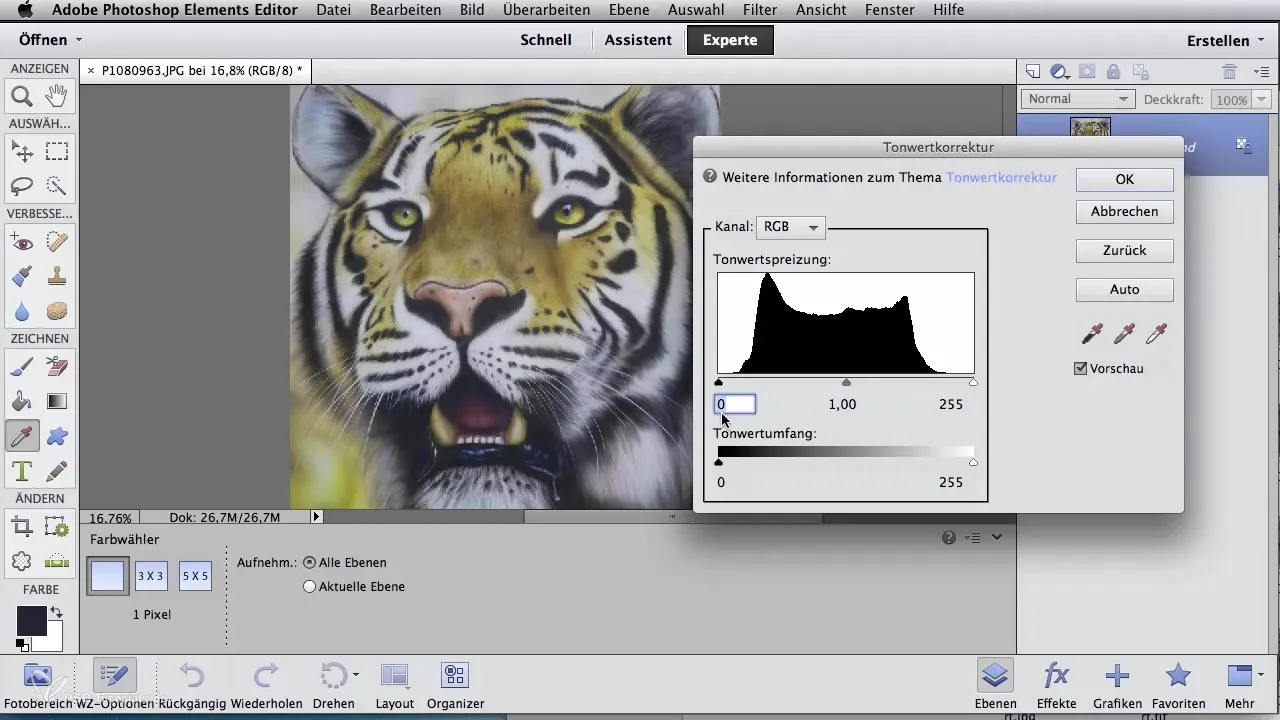Select the Cookie Cutter tool
Image resolution: width=1280 pixels, height=720 pixels.
pyautogui.click(x=21, y=562)
